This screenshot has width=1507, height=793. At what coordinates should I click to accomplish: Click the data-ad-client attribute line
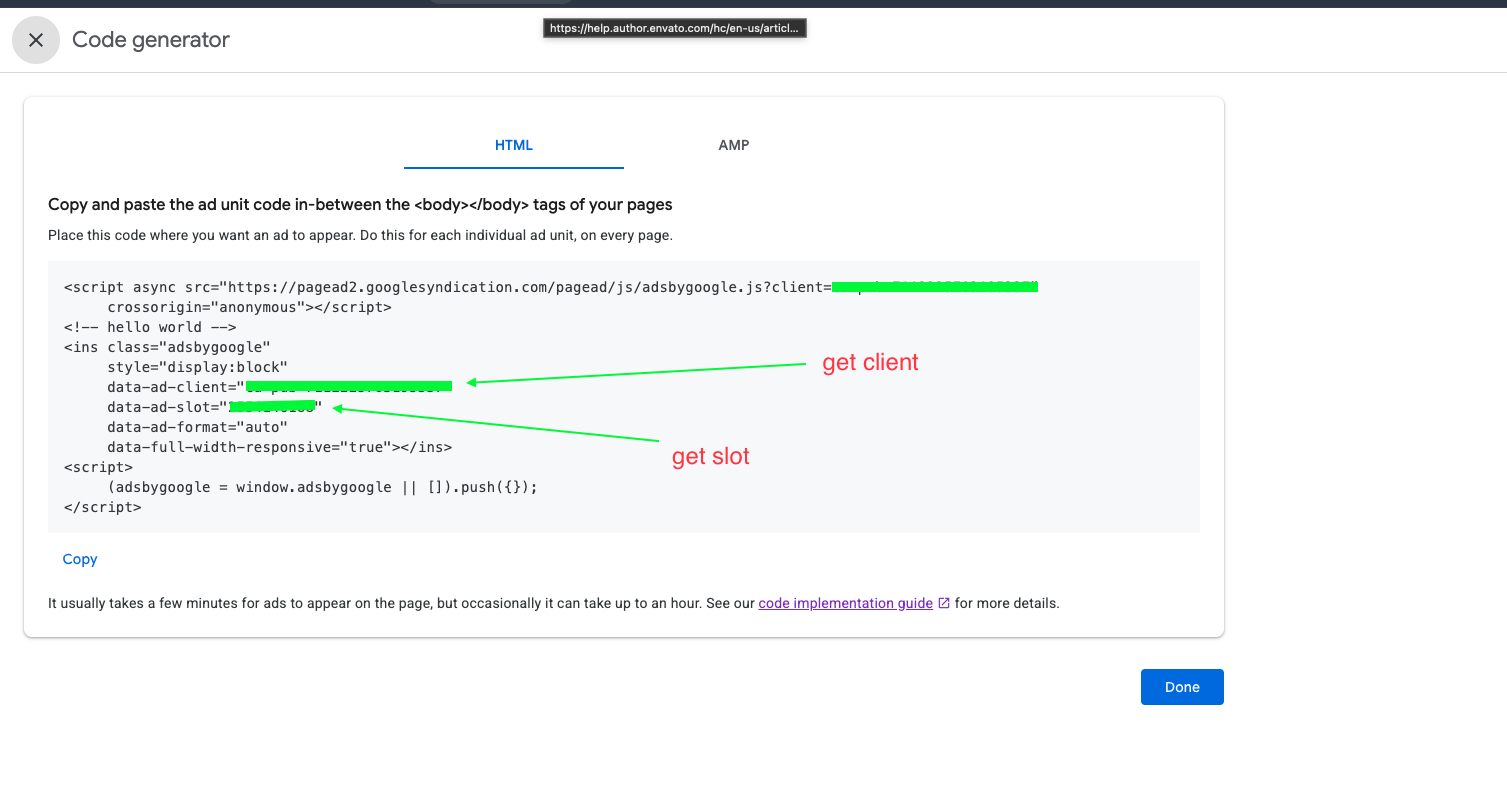(175, 387)
